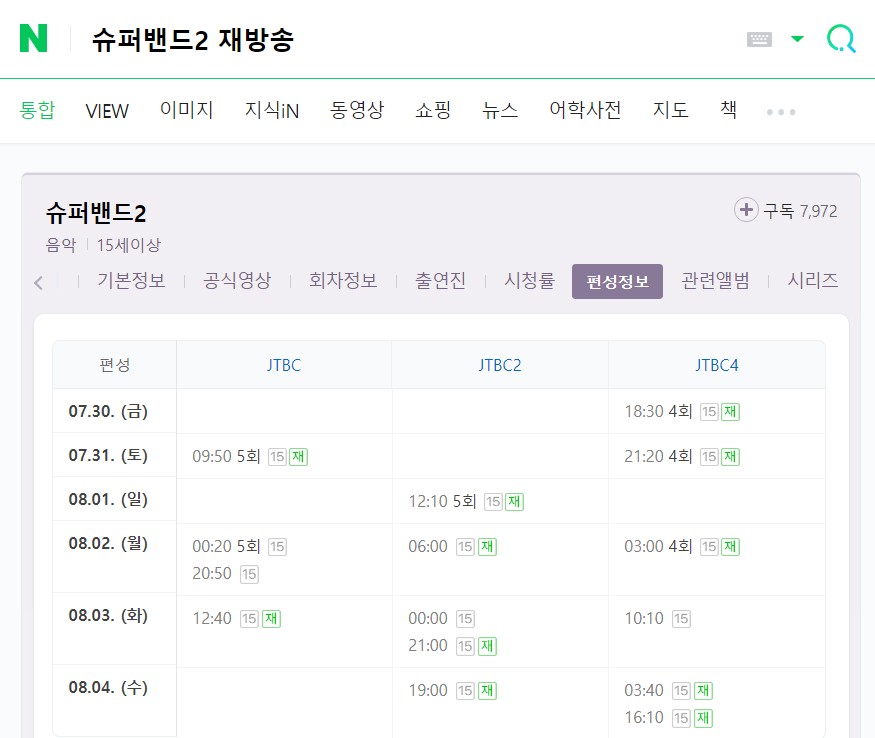The height and width of the screenshot is (738, 875).
Task: Click the JTBC channel header link
Action: click(283, 365)
